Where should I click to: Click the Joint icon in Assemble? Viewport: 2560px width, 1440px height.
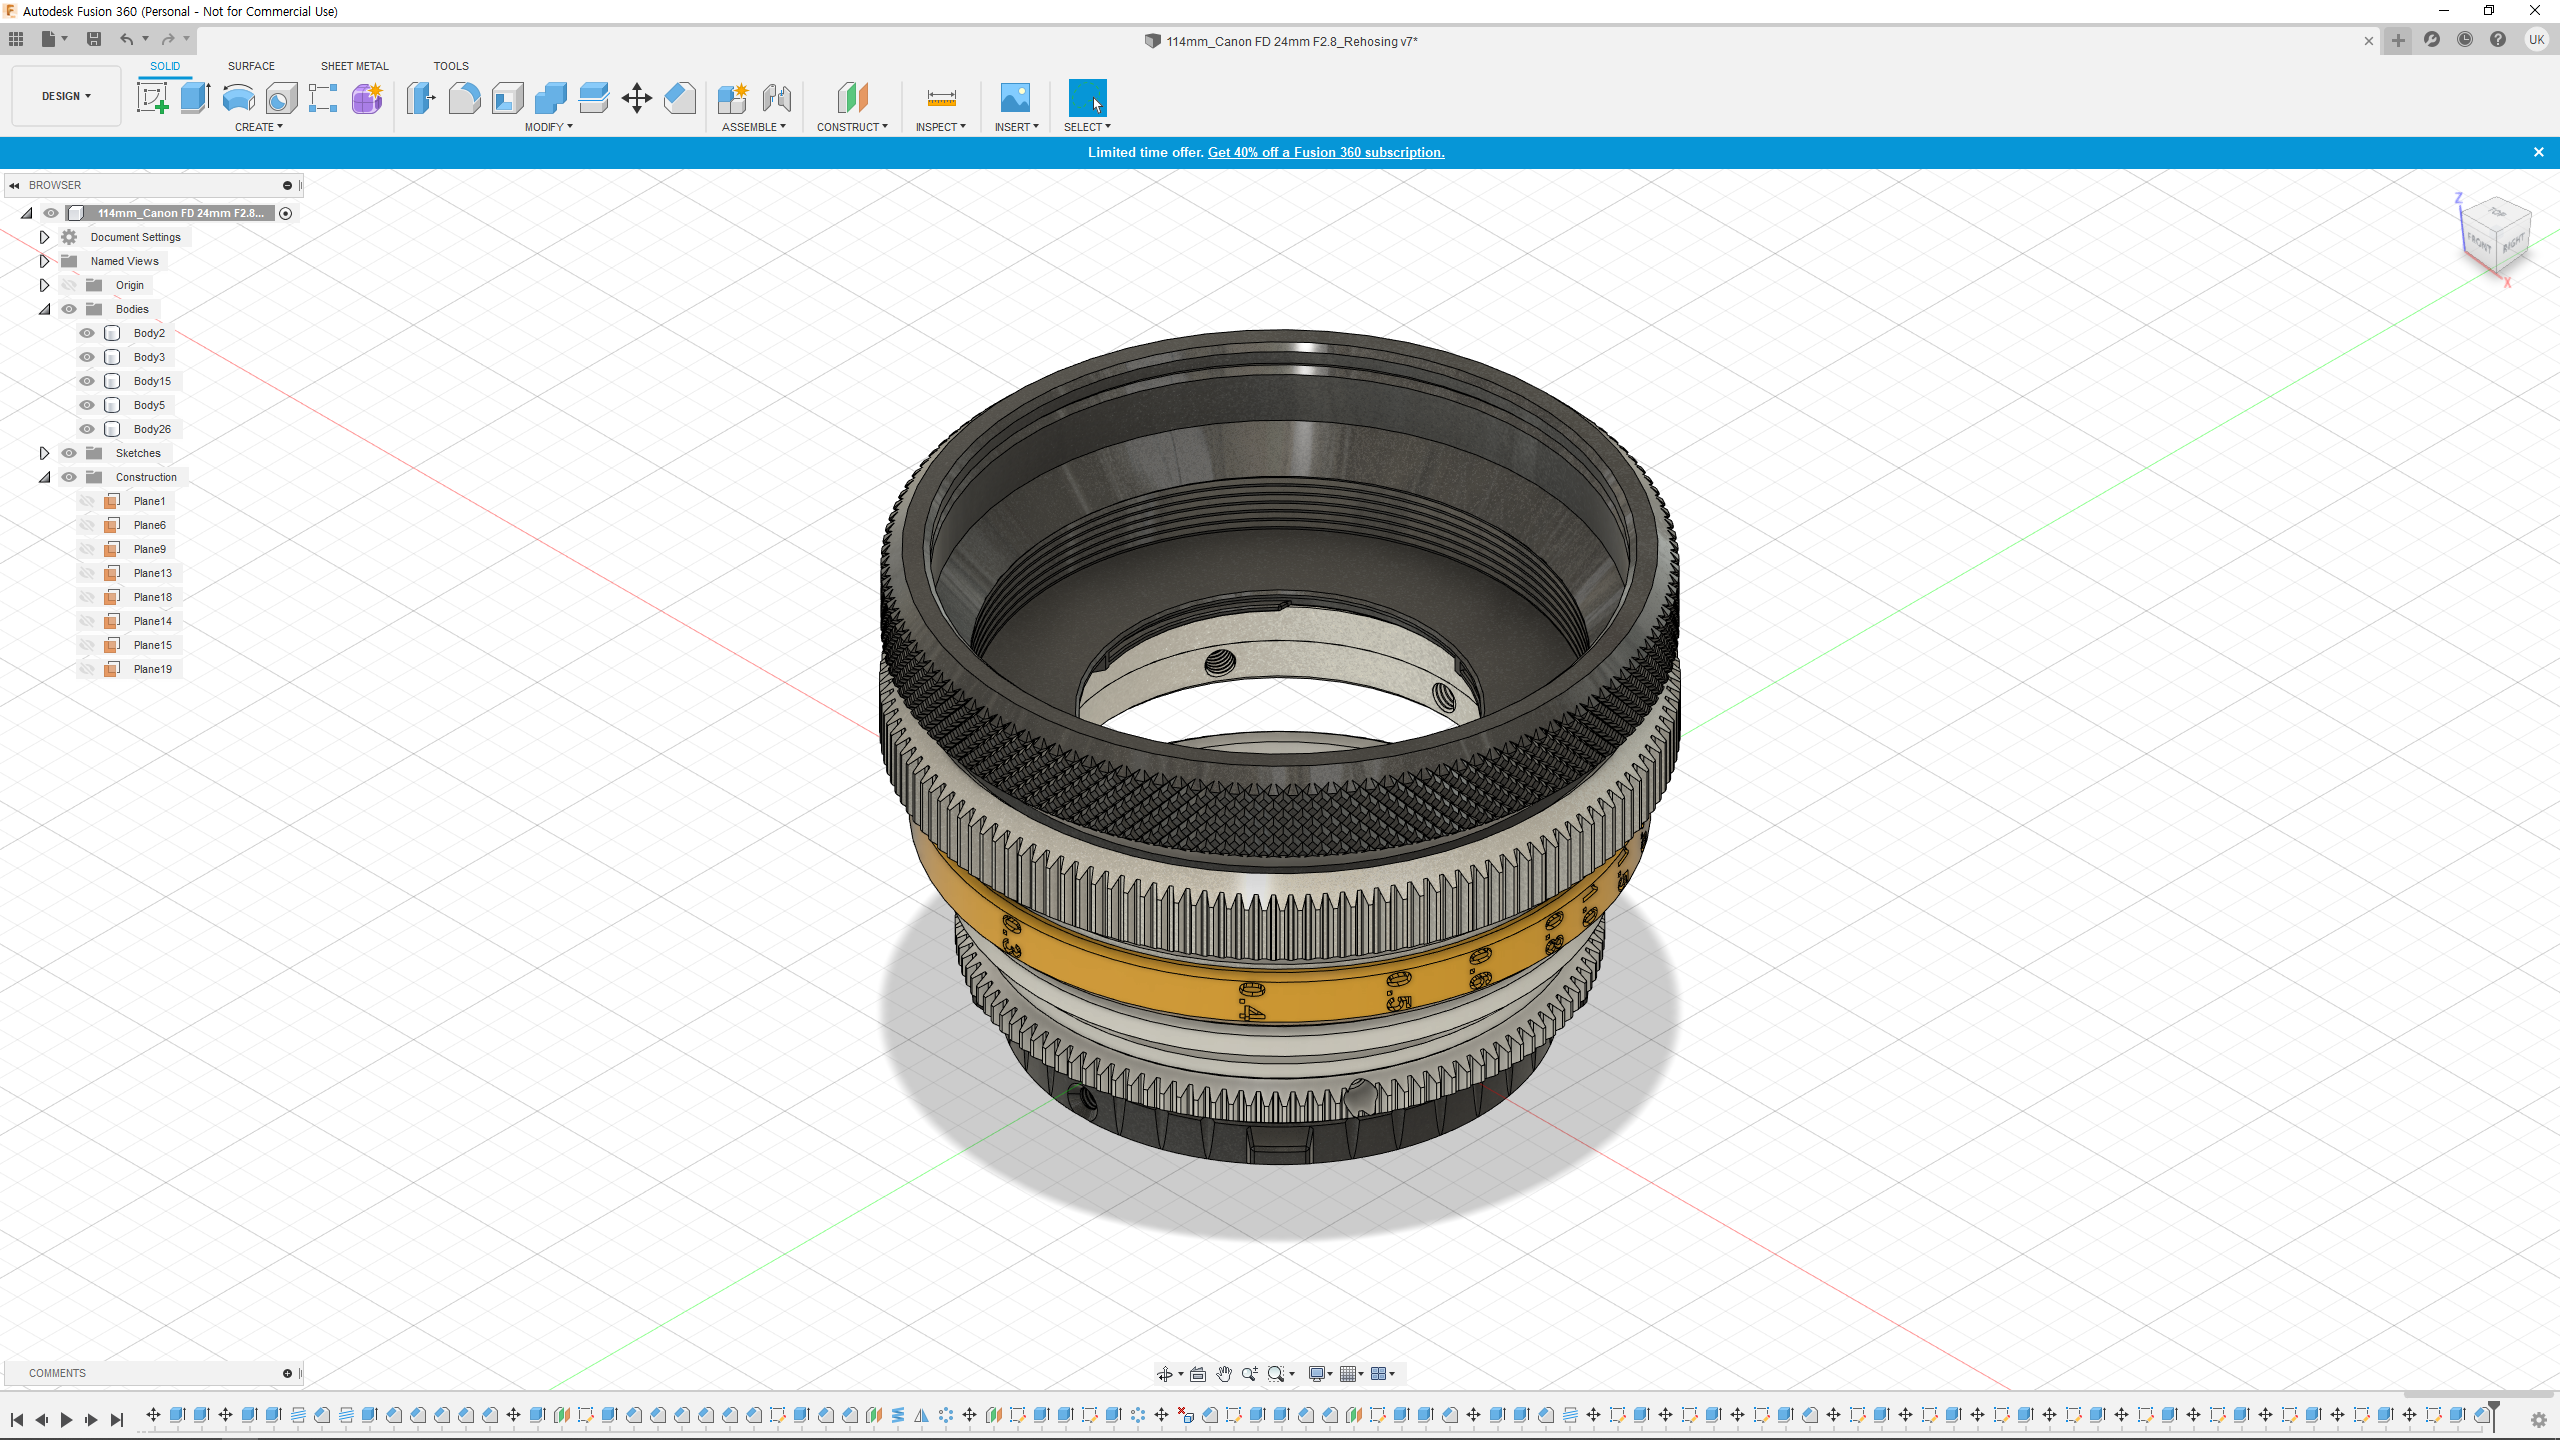pos(776,98)
